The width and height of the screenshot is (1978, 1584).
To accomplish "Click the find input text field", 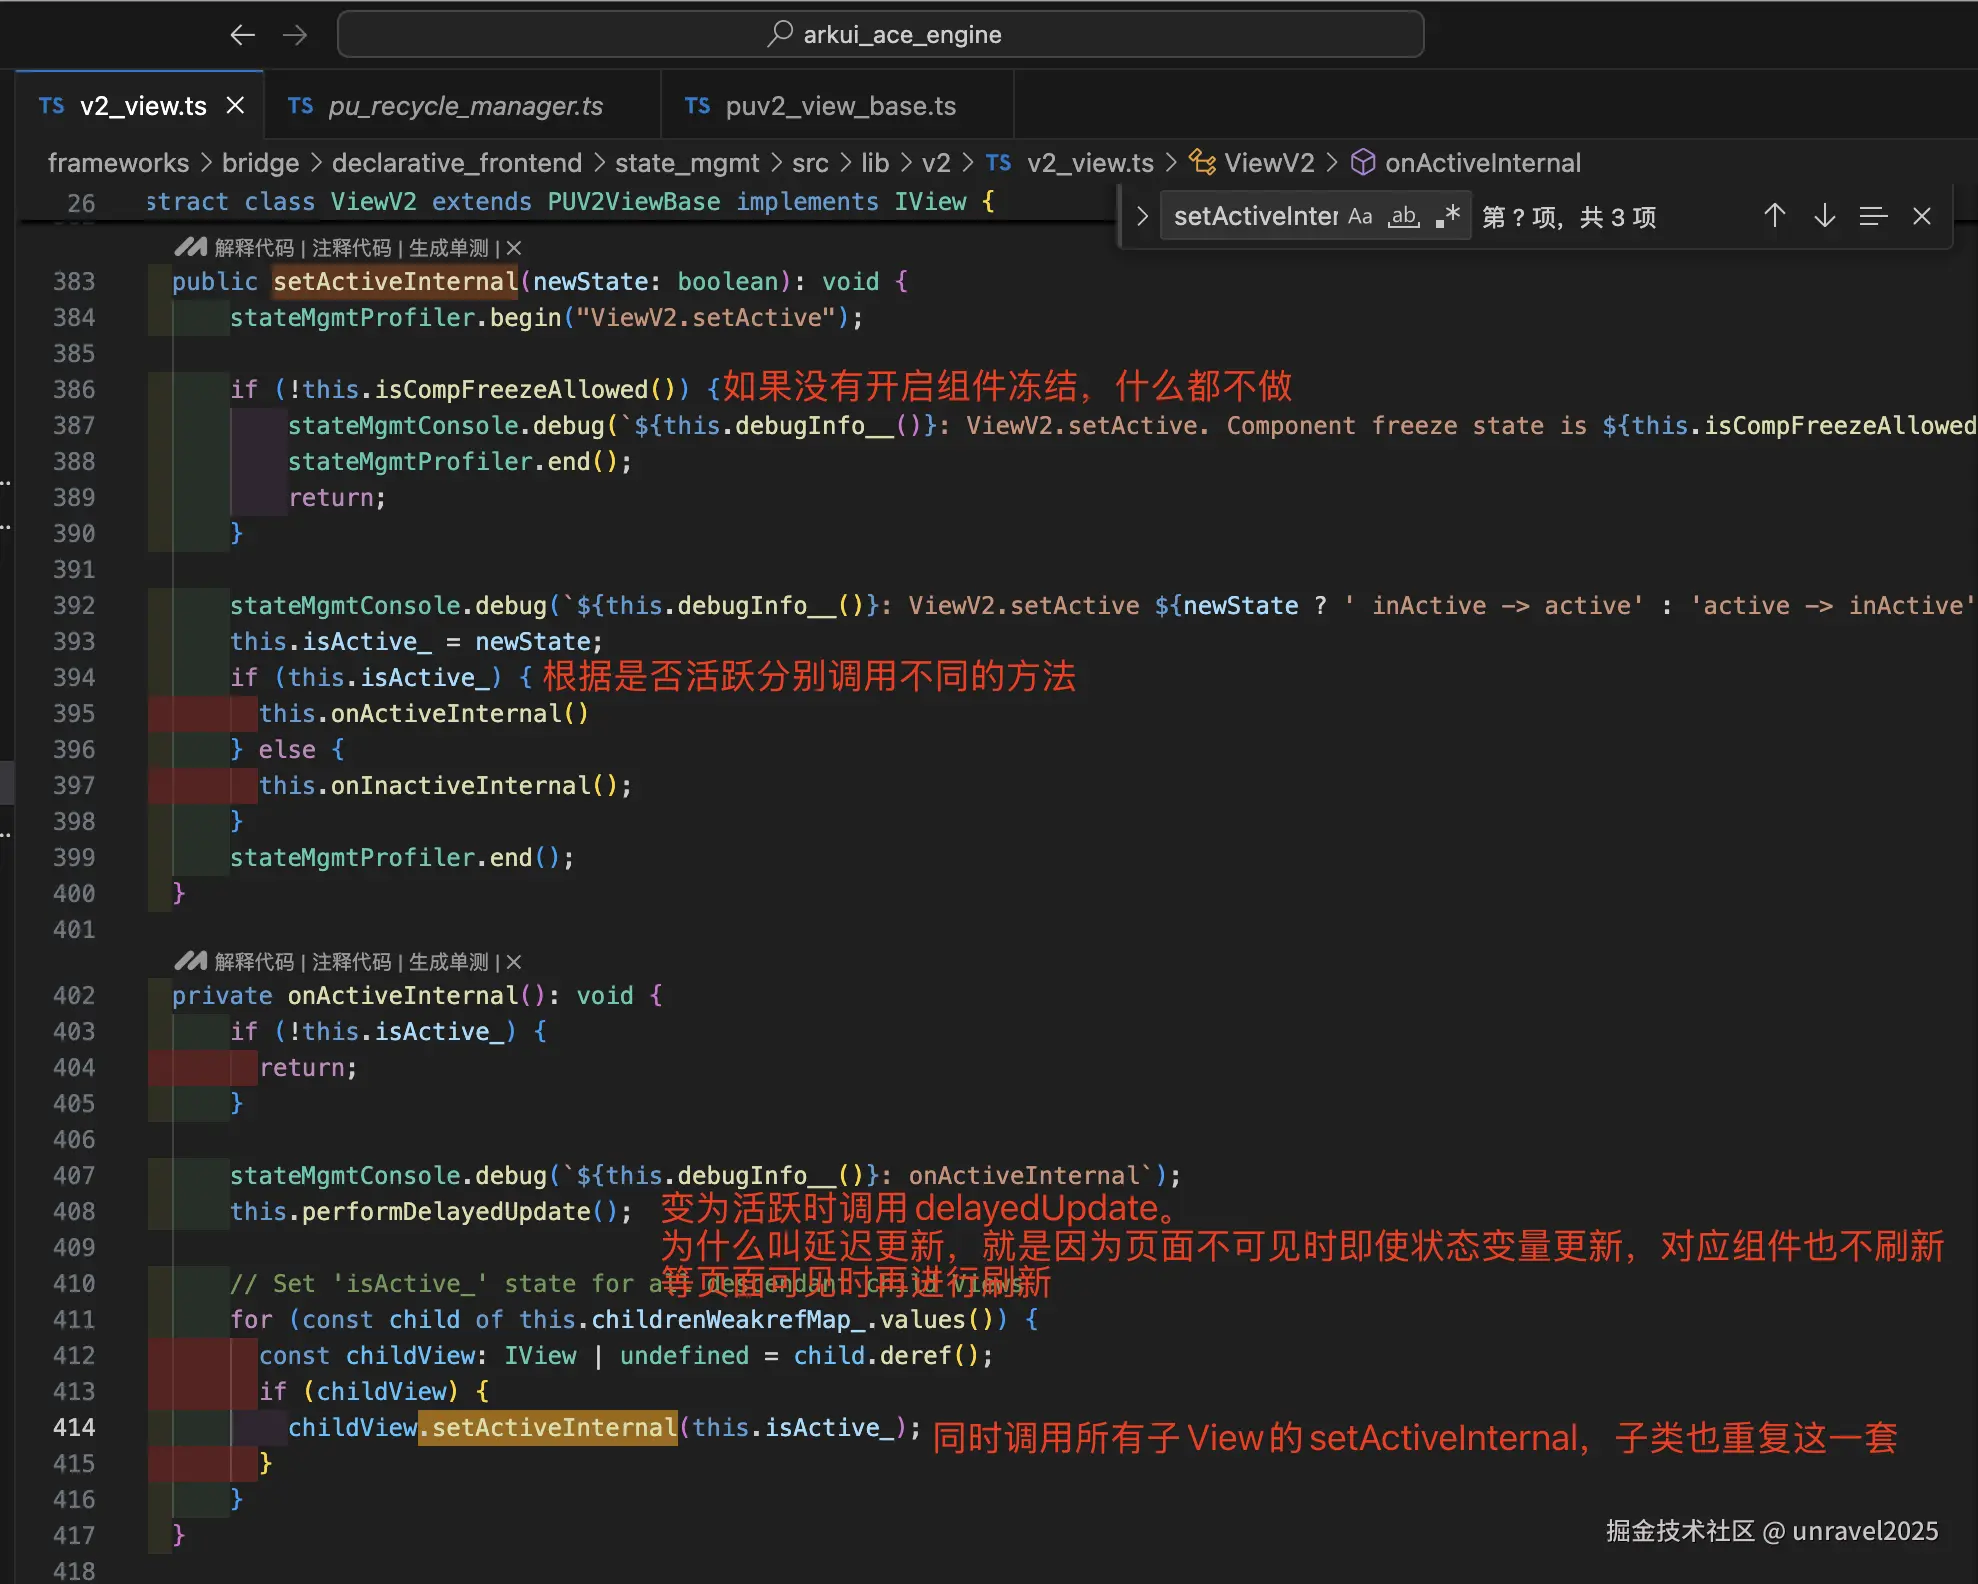I will click(1254, 216).
